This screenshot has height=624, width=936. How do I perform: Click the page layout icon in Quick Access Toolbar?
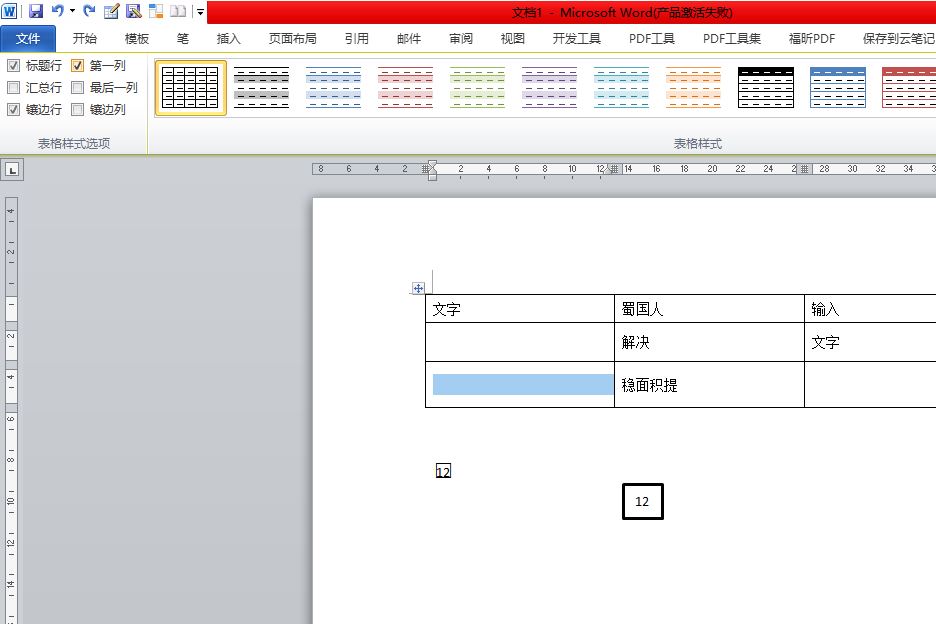155,10
